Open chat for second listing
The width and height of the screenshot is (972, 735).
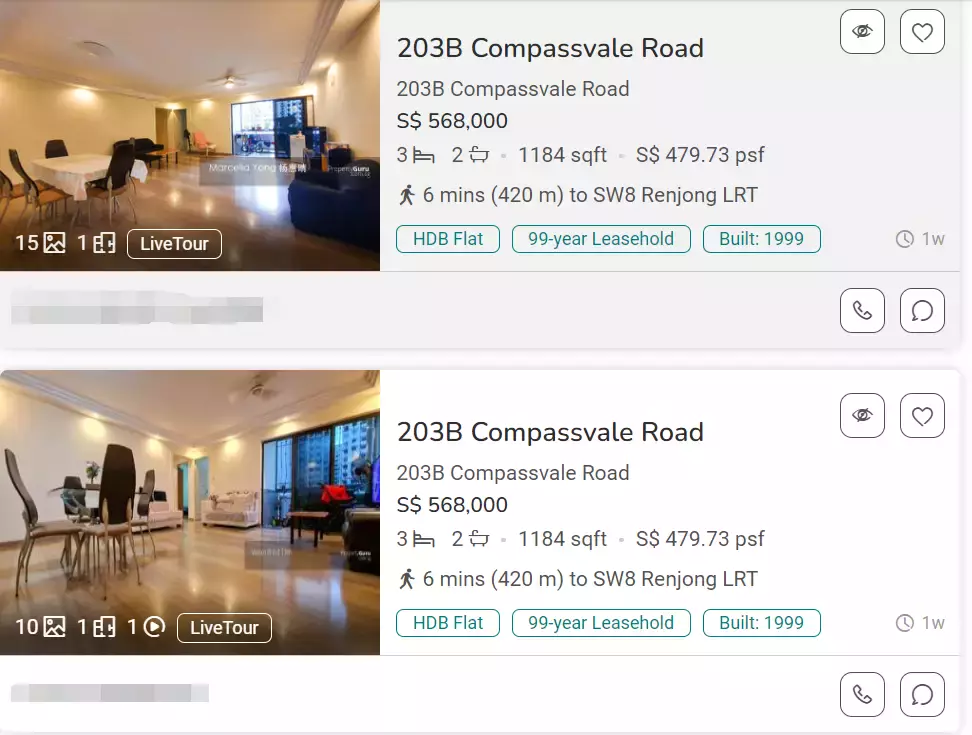(922, 694)
